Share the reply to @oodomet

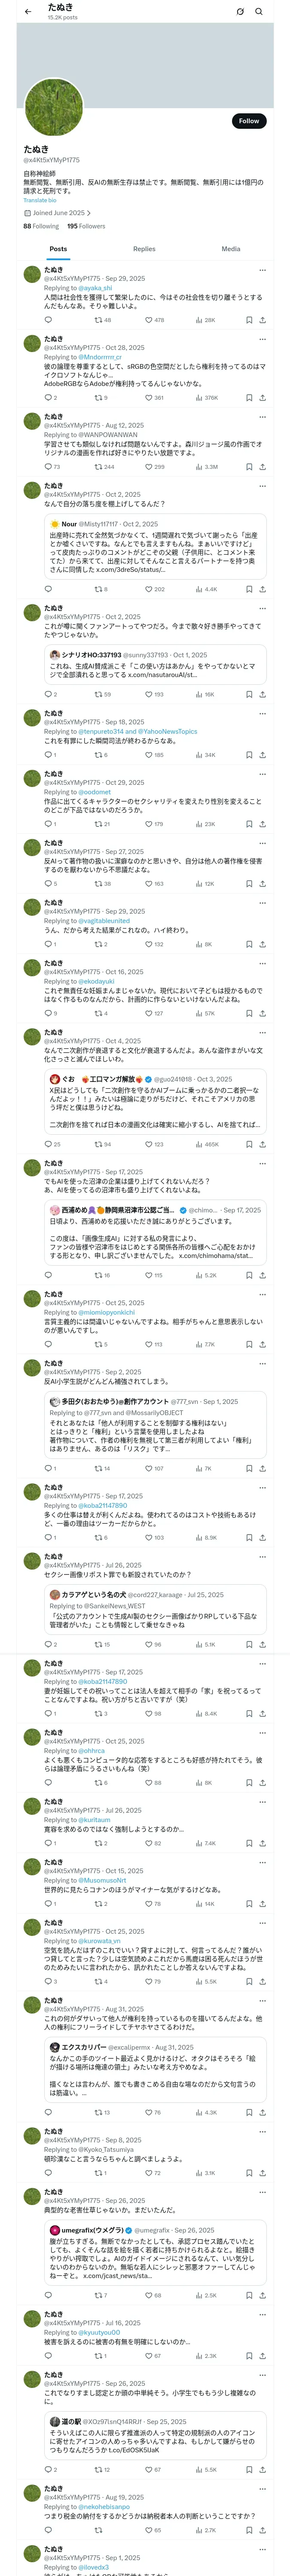[262, 824]
